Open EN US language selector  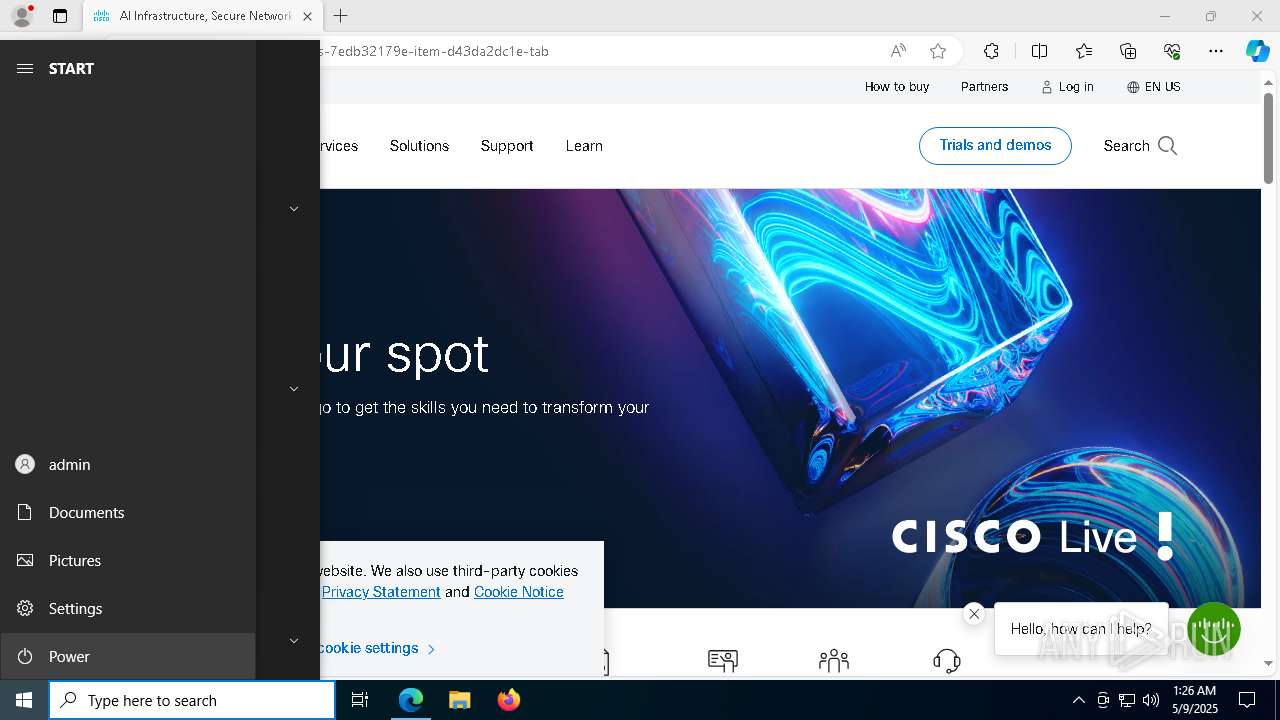click(1153, 87)
